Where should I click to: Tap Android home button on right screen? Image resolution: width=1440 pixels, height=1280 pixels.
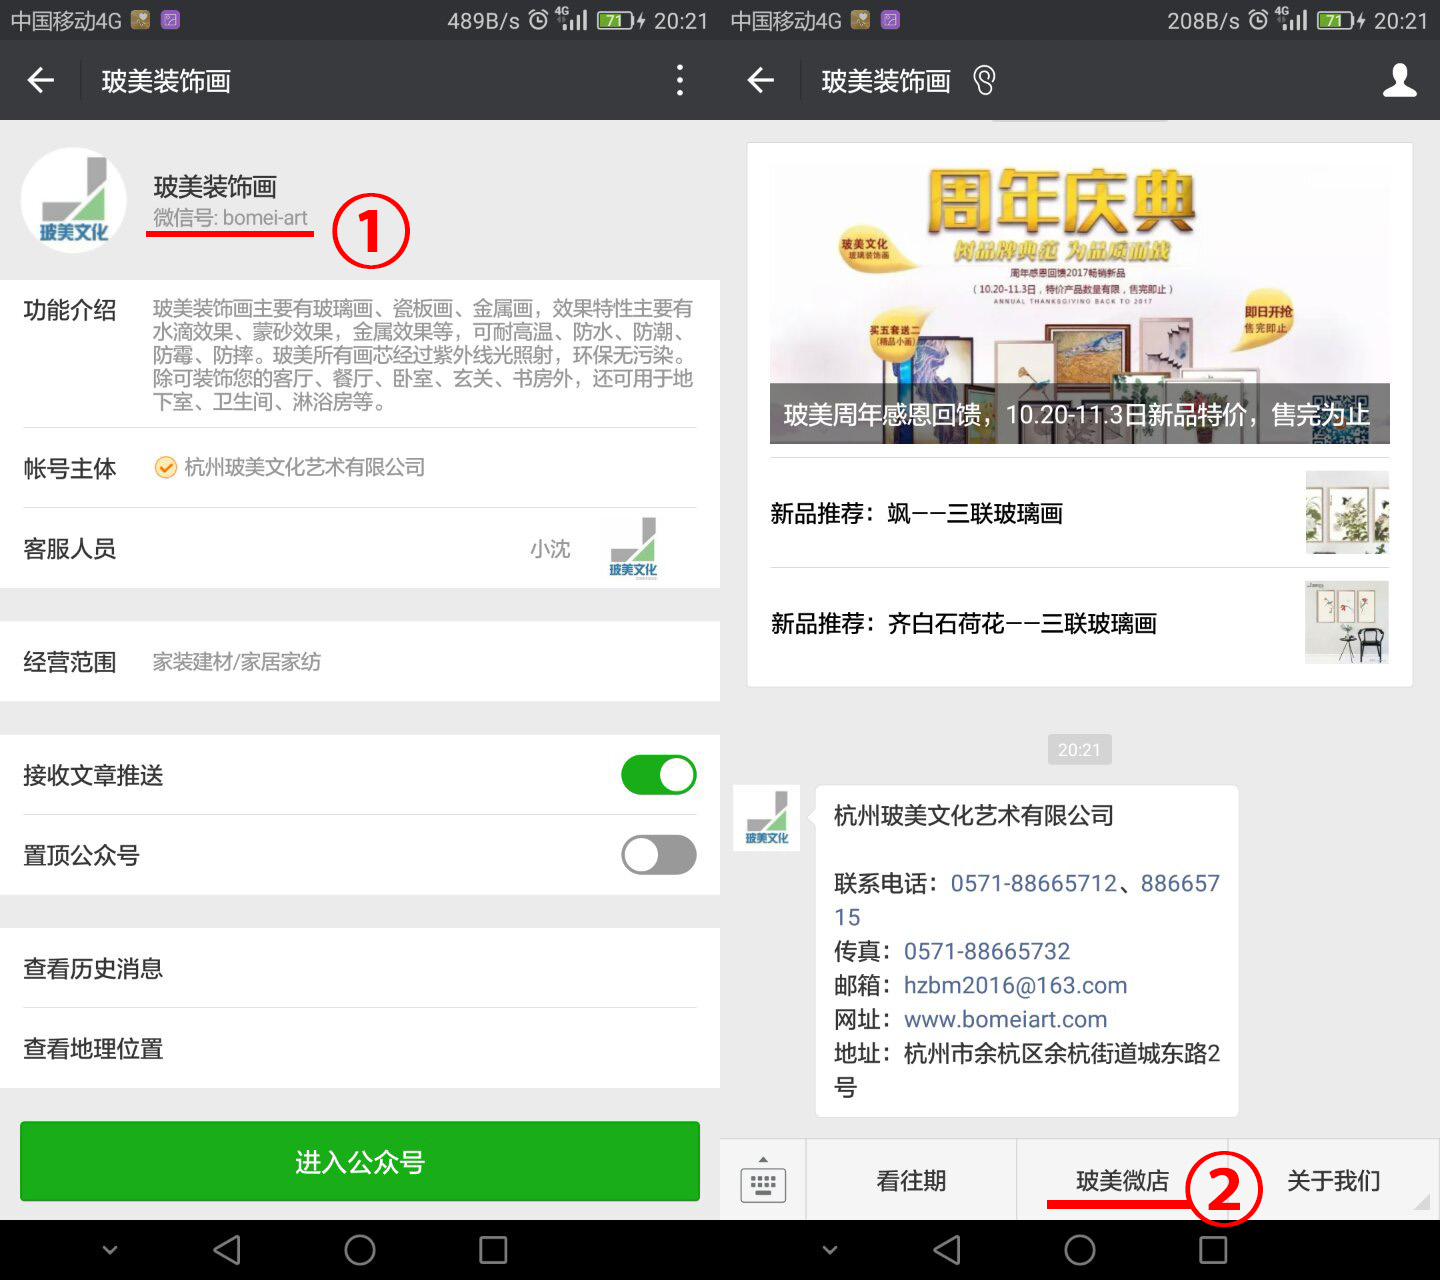coord(1080,1250)
